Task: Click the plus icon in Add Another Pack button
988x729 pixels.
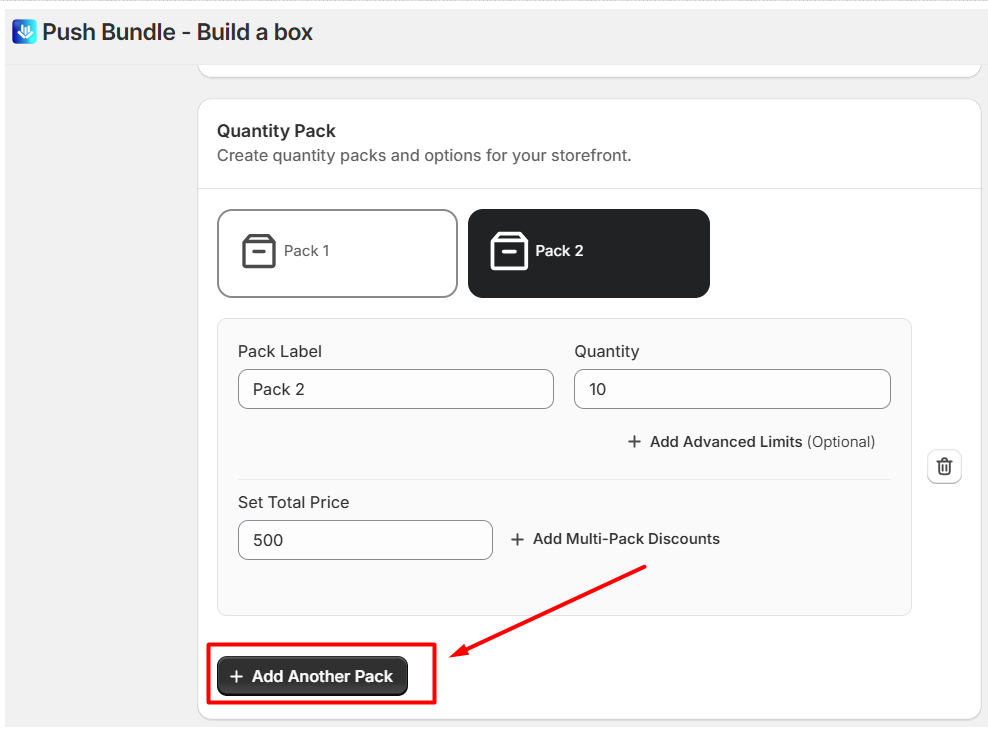Action: (x=236, y=676)
